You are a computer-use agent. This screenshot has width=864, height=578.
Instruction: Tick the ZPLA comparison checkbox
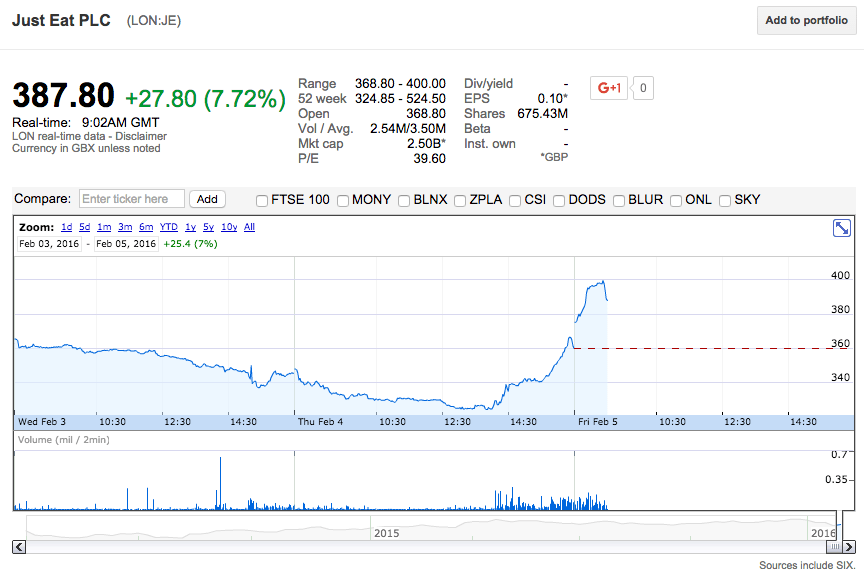pos(460,200)
